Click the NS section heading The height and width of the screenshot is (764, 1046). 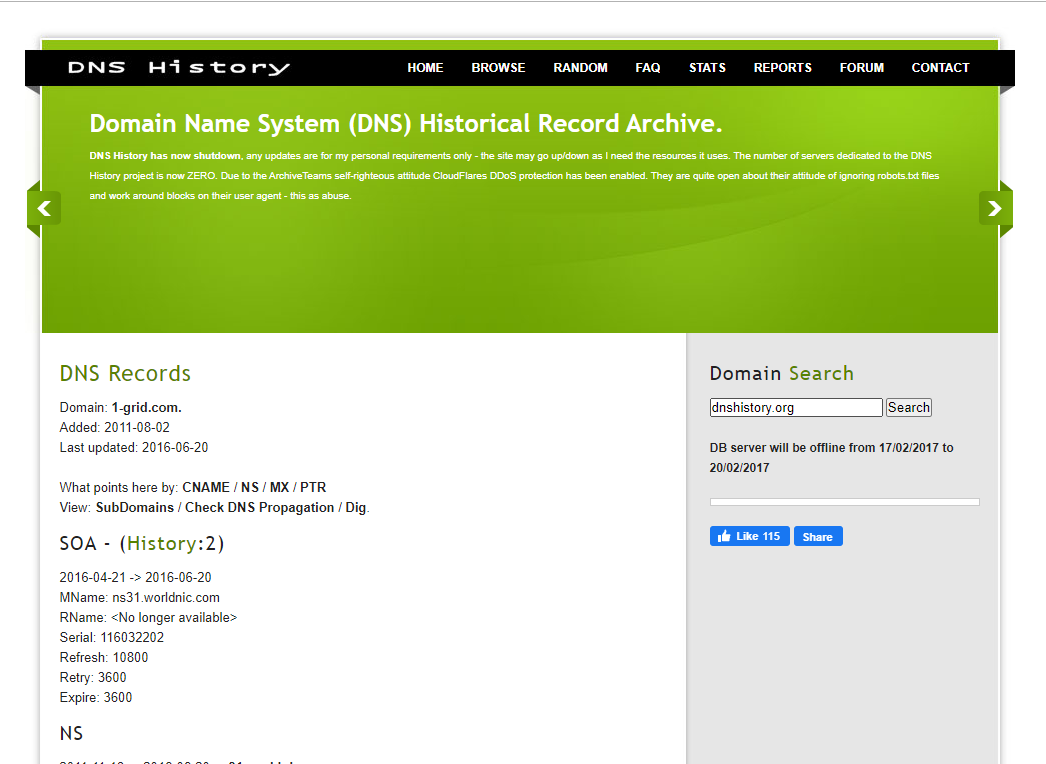pyautogui.click(x=71, y=734)
